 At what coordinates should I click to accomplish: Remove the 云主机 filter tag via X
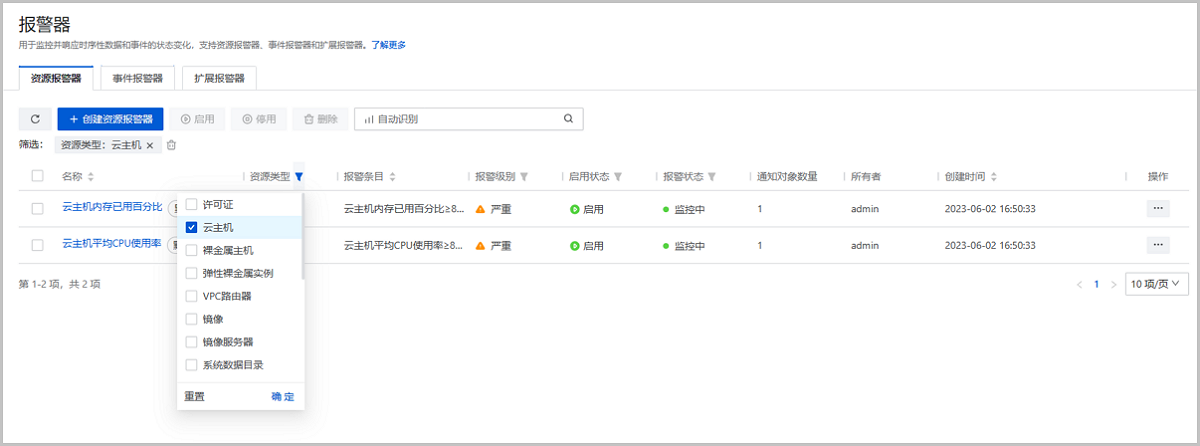(150, 146)
